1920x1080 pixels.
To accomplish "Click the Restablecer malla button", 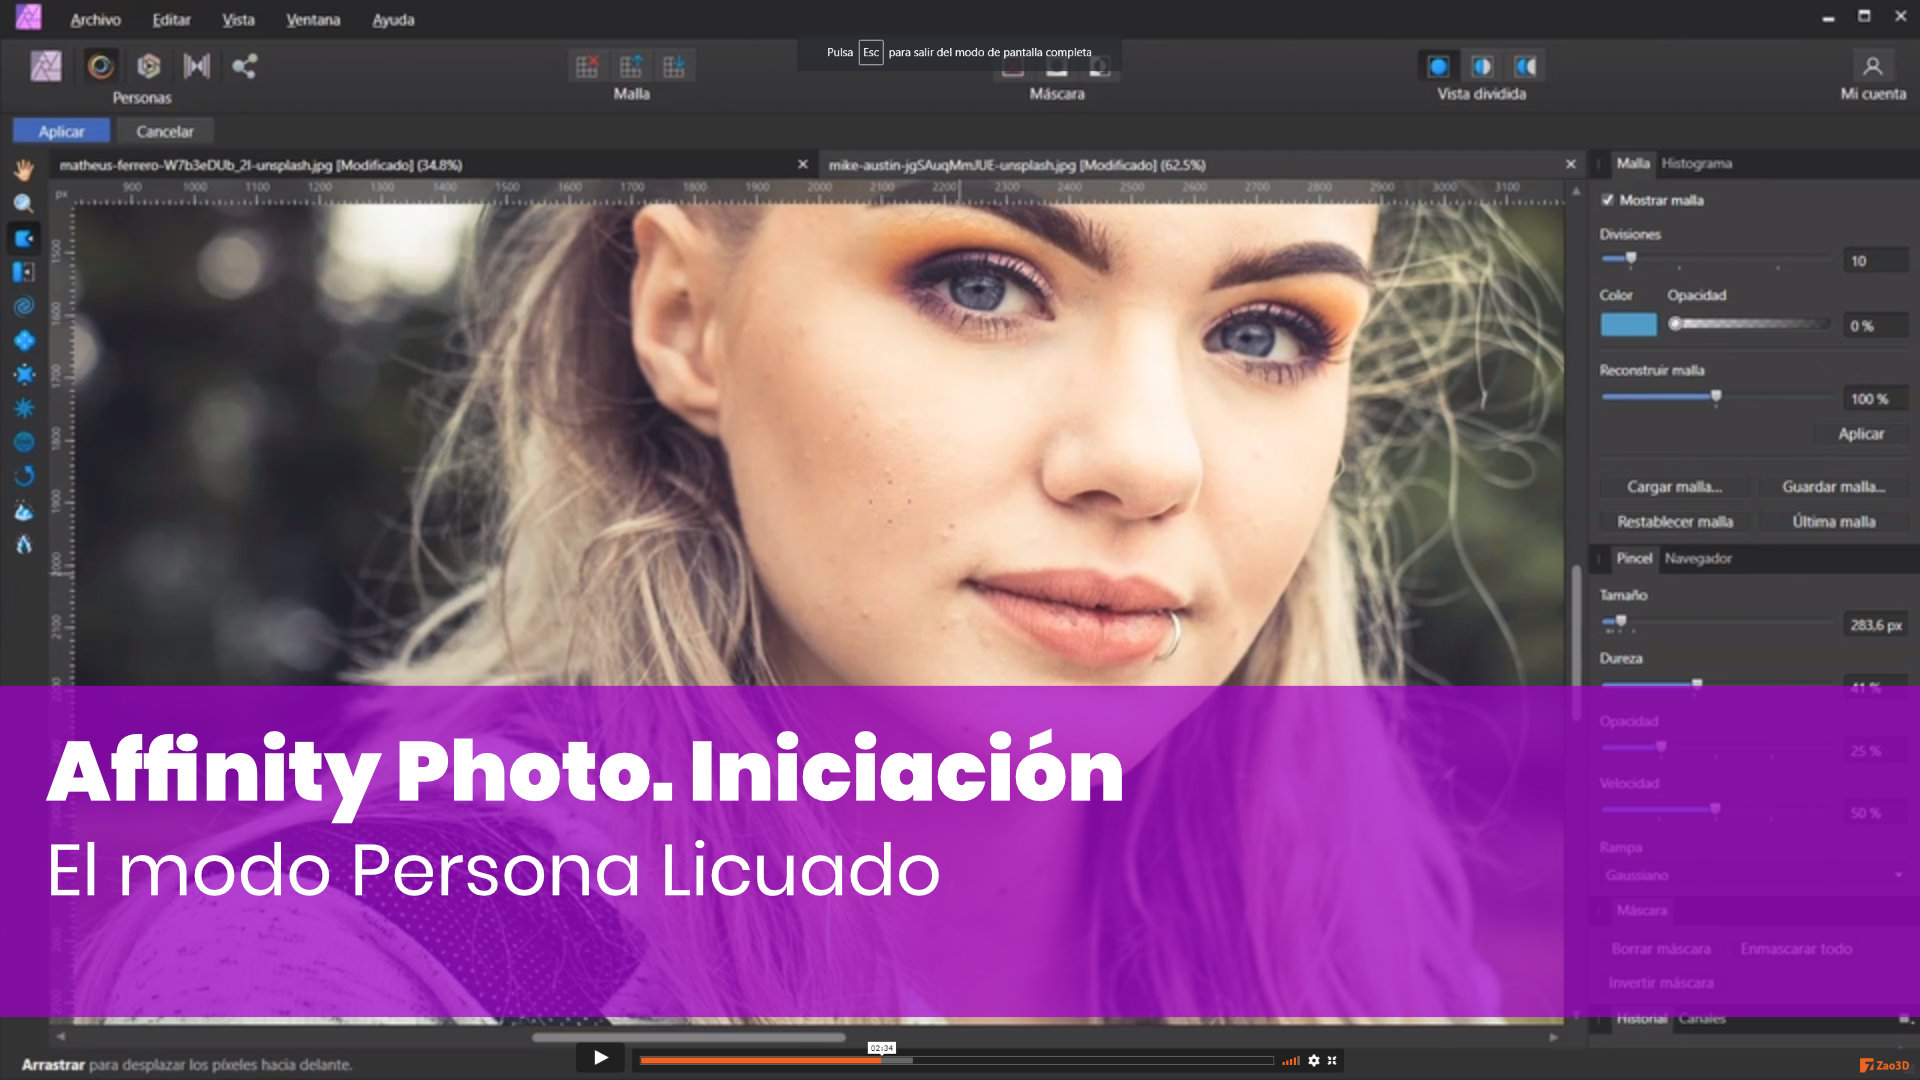I will click(x=1674, y=522).
